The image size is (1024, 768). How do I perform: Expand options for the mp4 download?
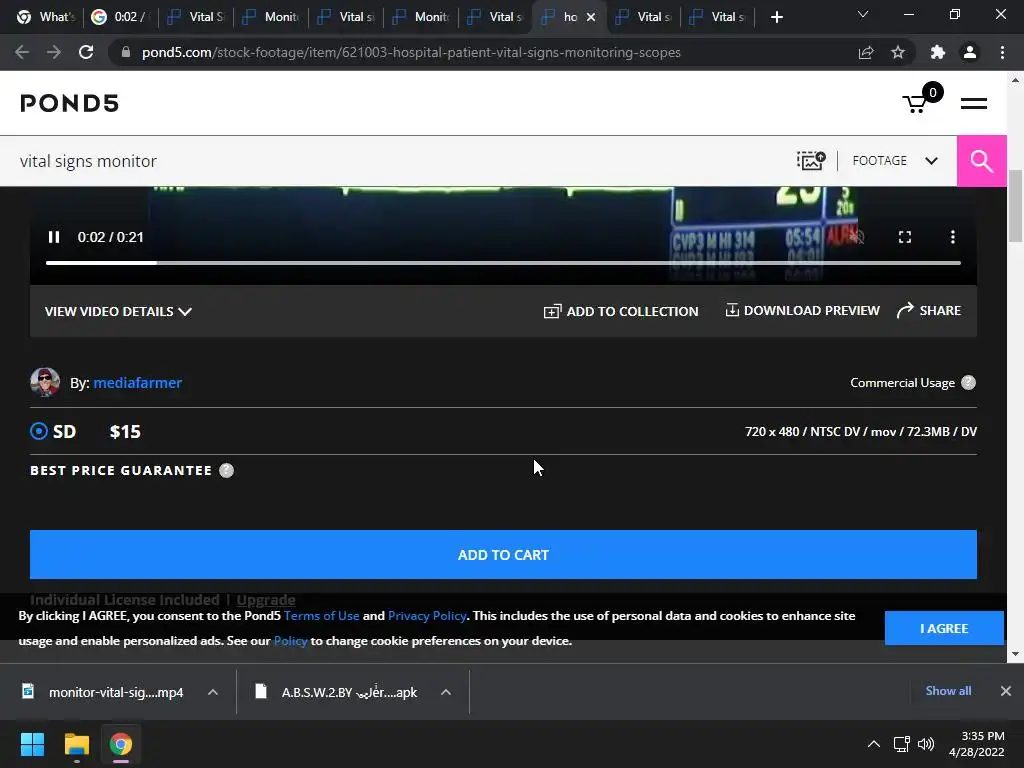213,692
